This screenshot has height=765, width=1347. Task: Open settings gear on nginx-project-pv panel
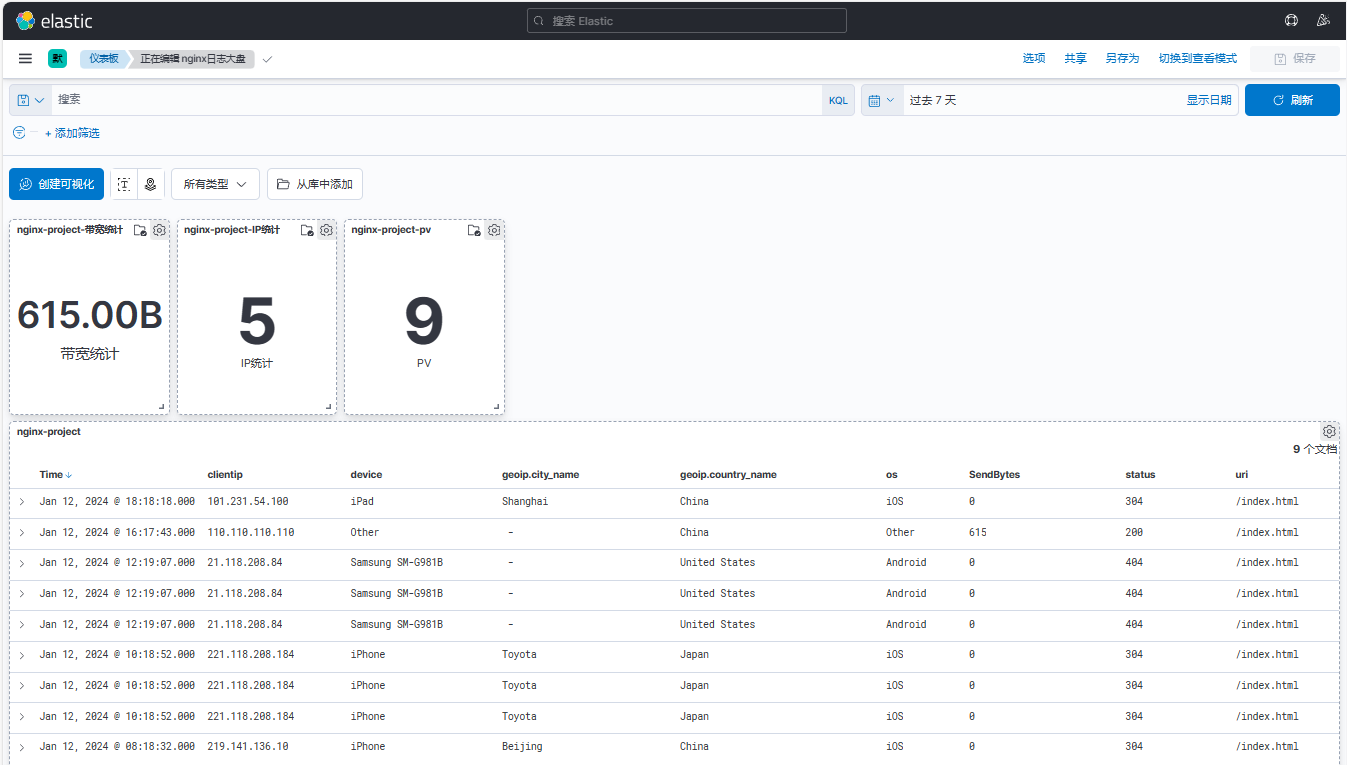coord(494,230)
